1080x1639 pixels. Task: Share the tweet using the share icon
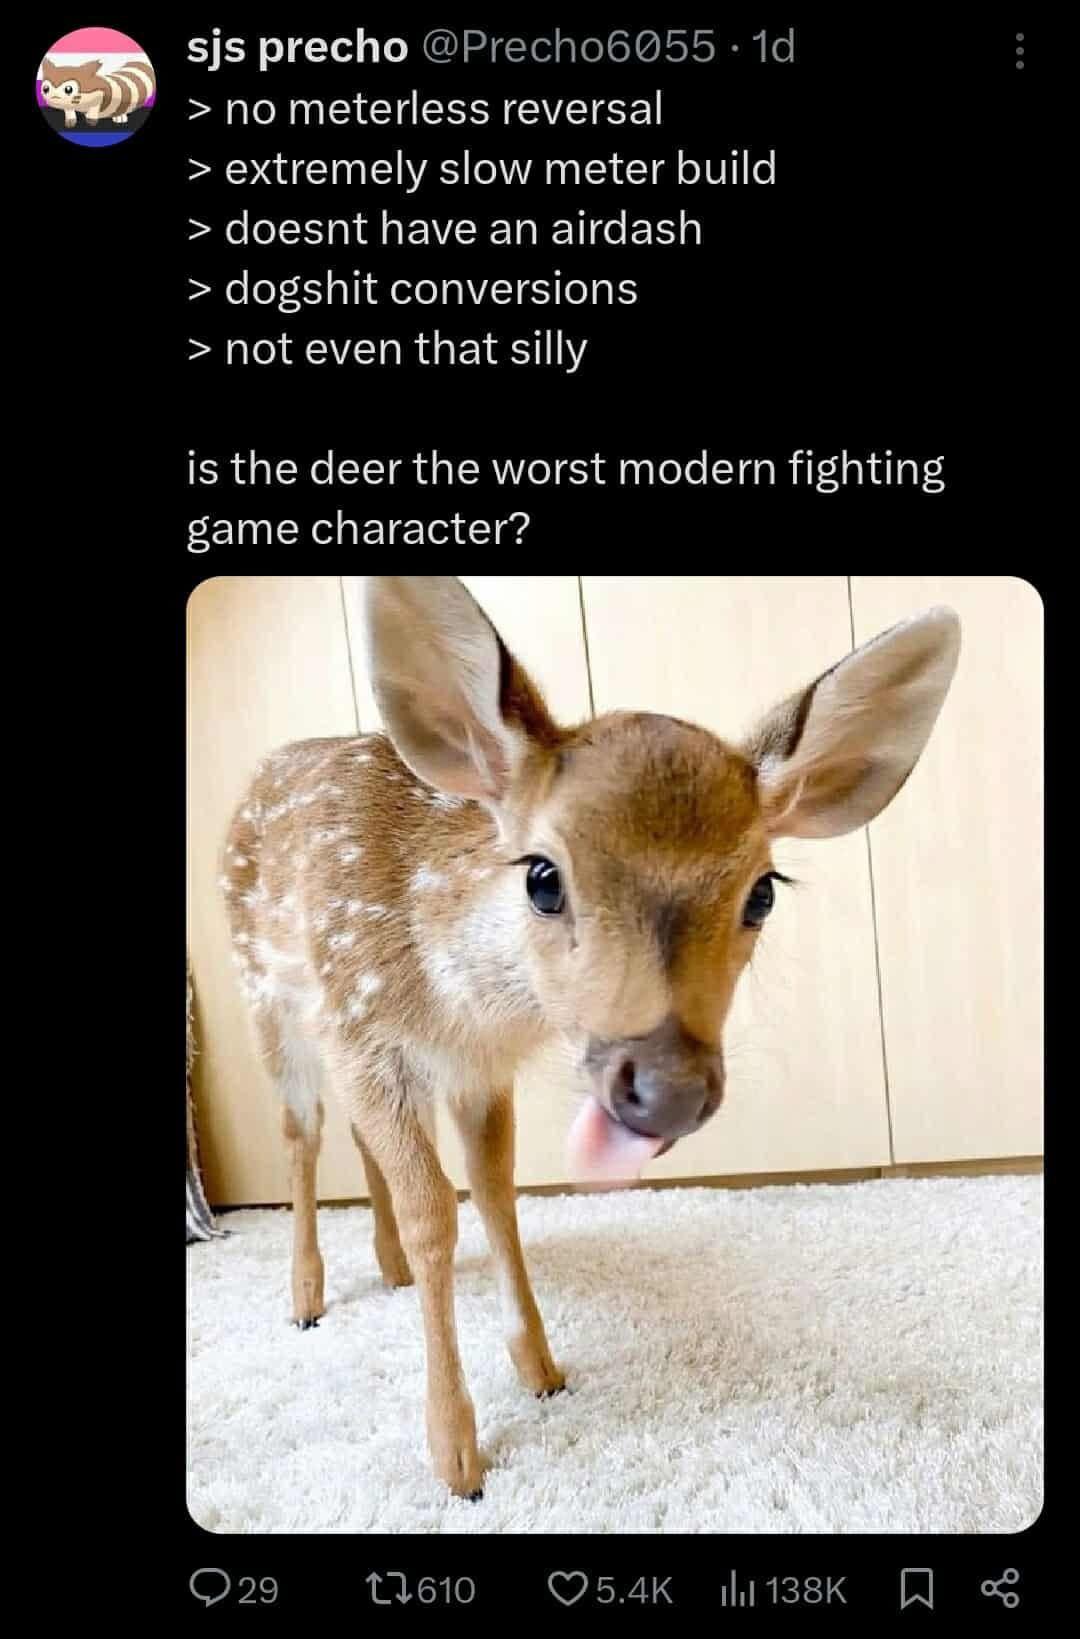coord(1000,1588)
